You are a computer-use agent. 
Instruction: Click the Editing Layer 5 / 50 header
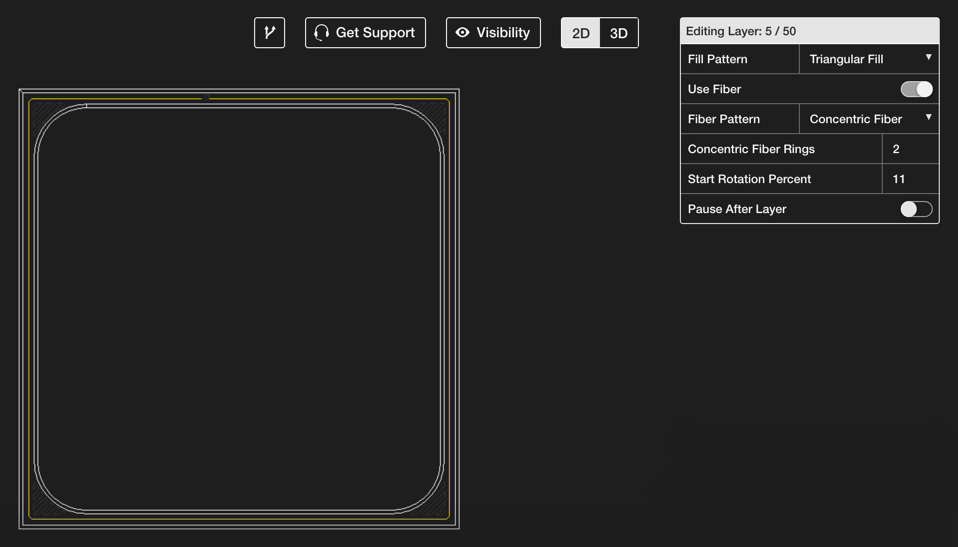809,31
